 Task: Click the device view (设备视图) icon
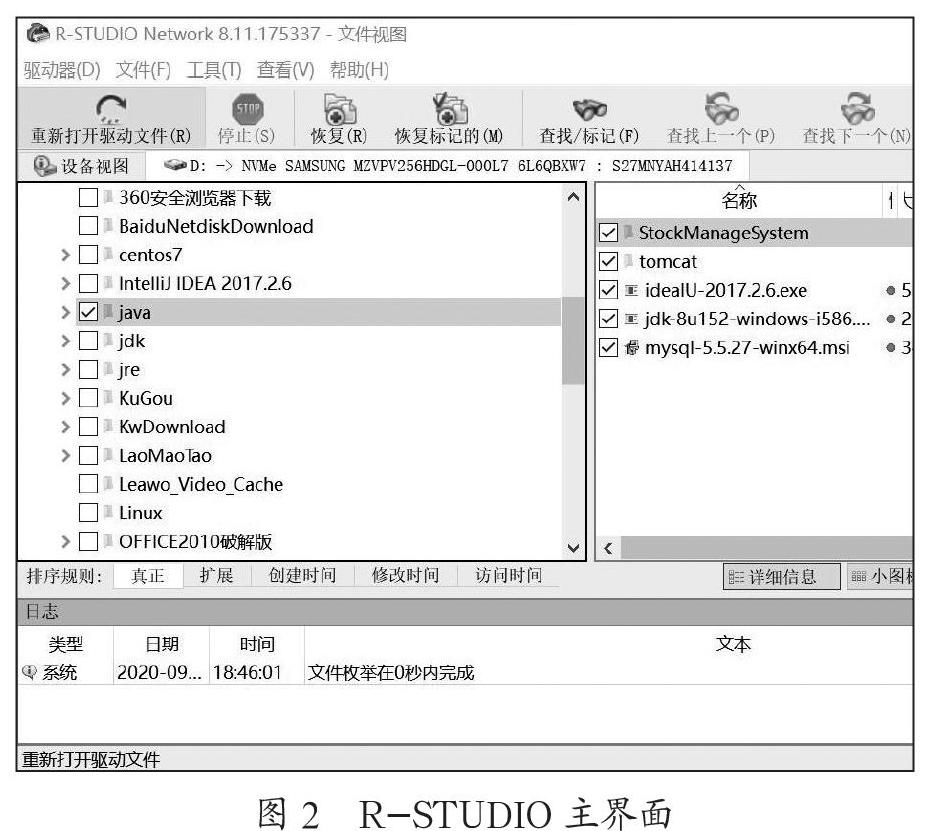pos(45,166)
